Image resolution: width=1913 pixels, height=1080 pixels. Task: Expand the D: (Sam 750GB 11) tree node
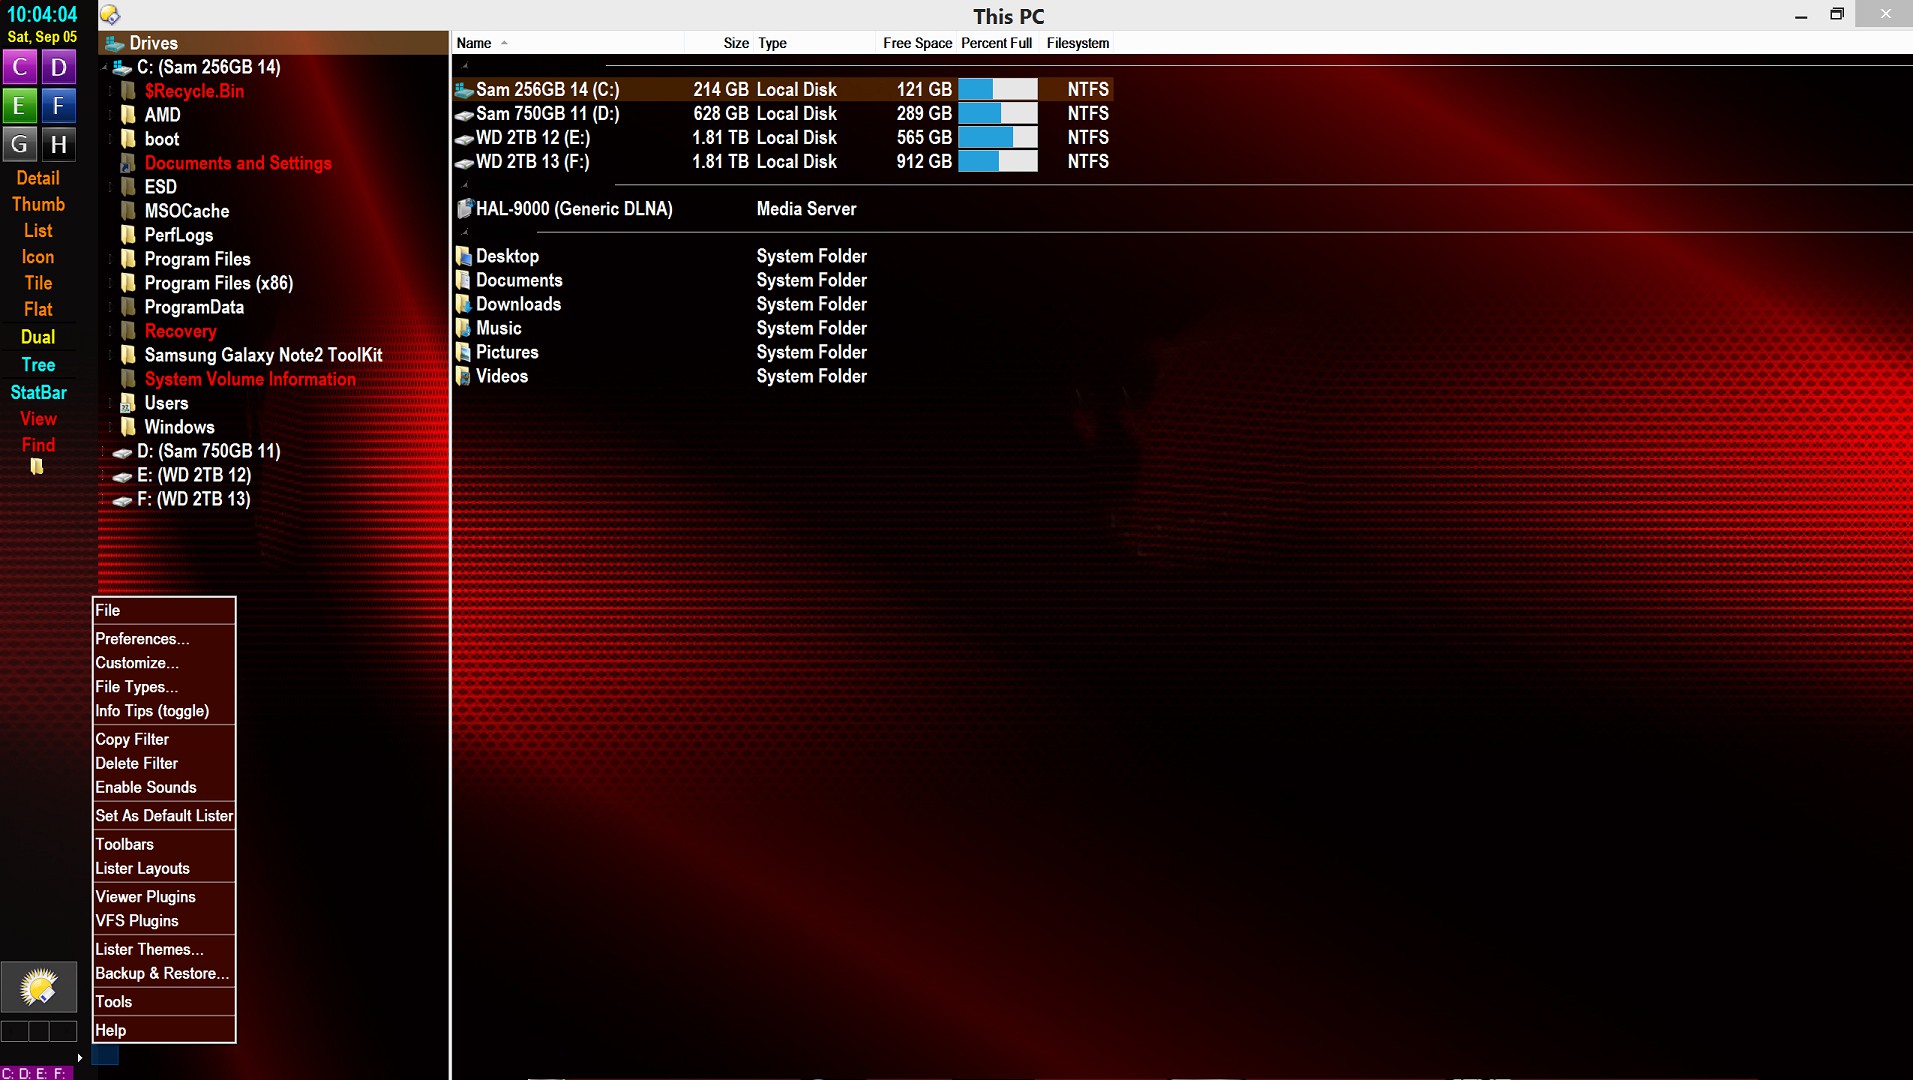104,452
